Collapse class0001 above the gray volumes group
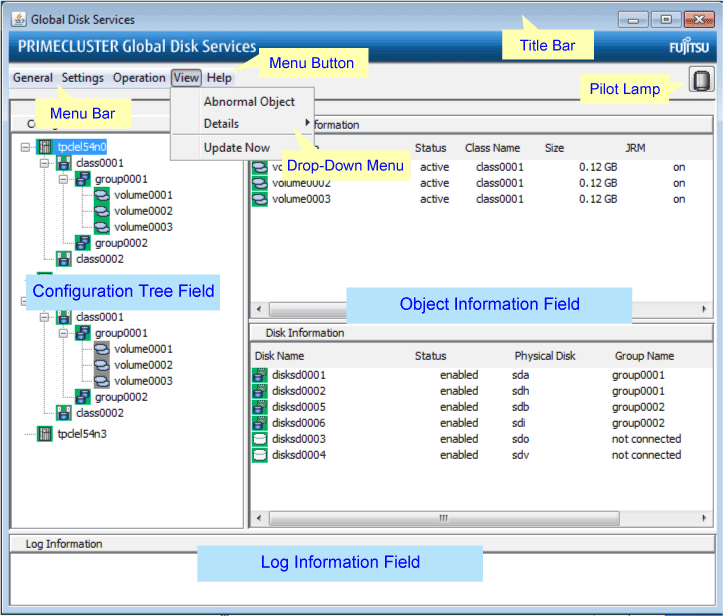This screenshot has width=723, height=616. (44, 317)
